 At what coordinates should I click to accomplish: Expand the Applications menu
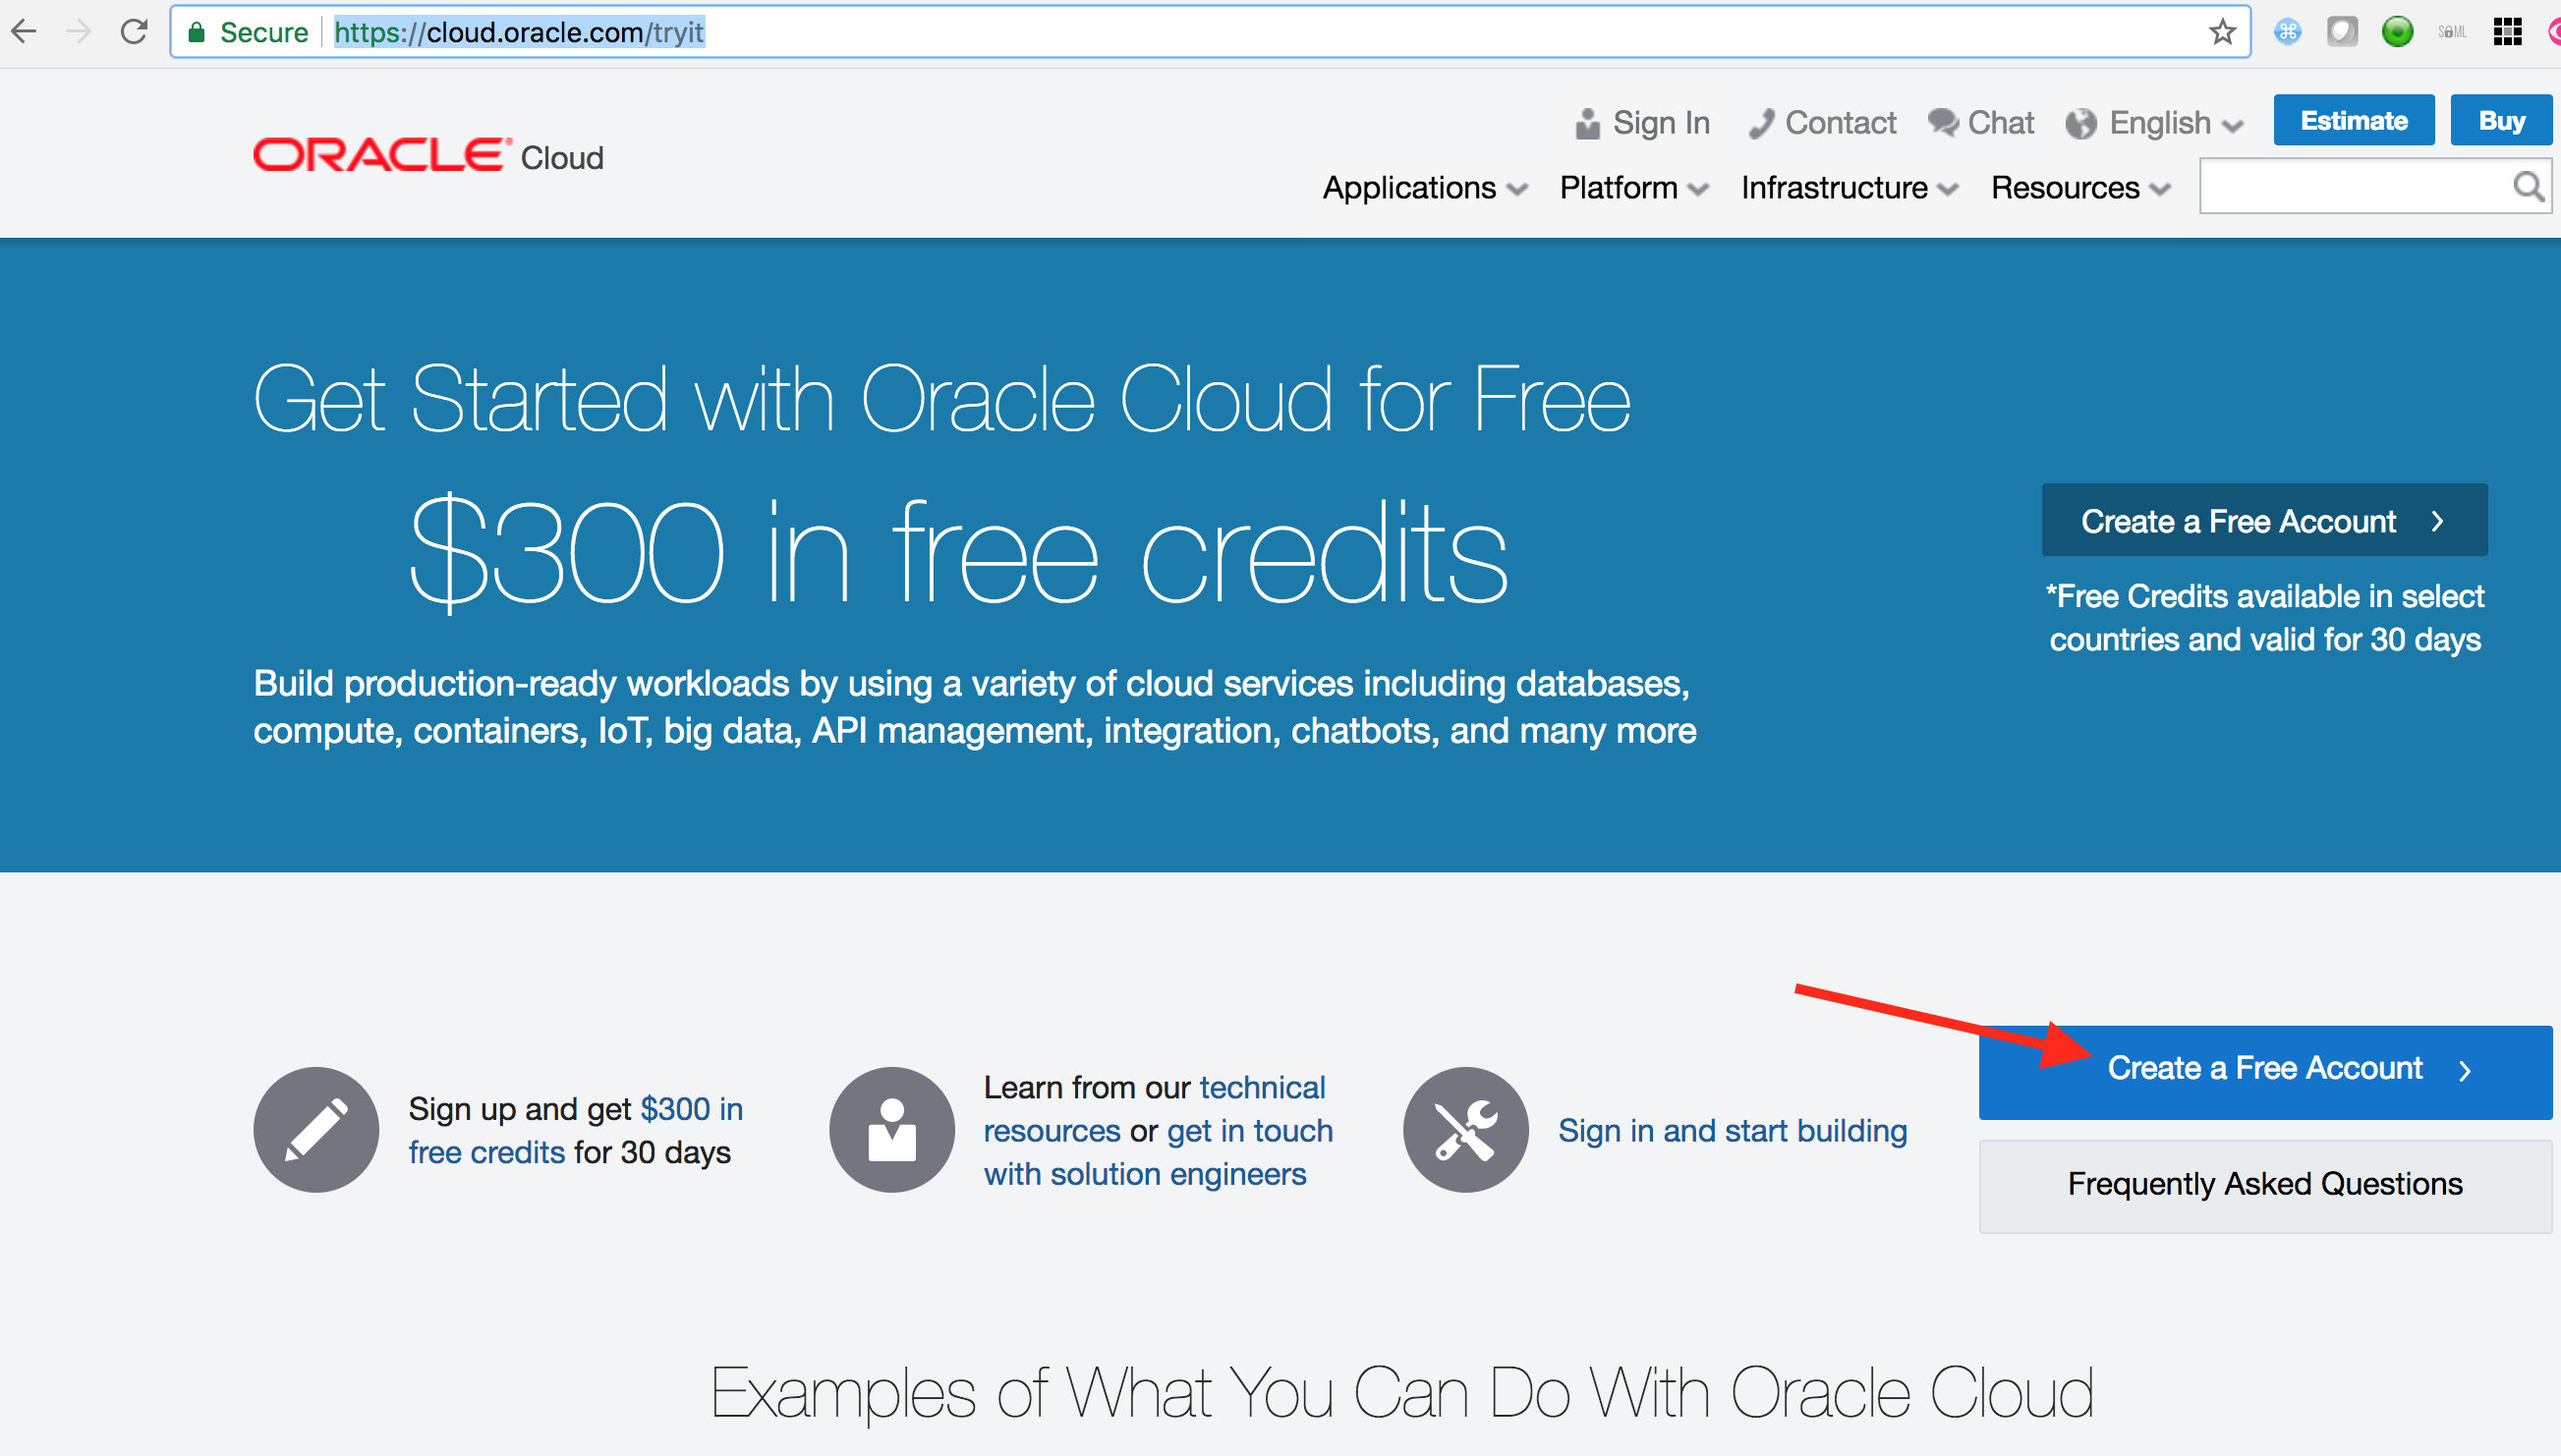pos(1425,188)
